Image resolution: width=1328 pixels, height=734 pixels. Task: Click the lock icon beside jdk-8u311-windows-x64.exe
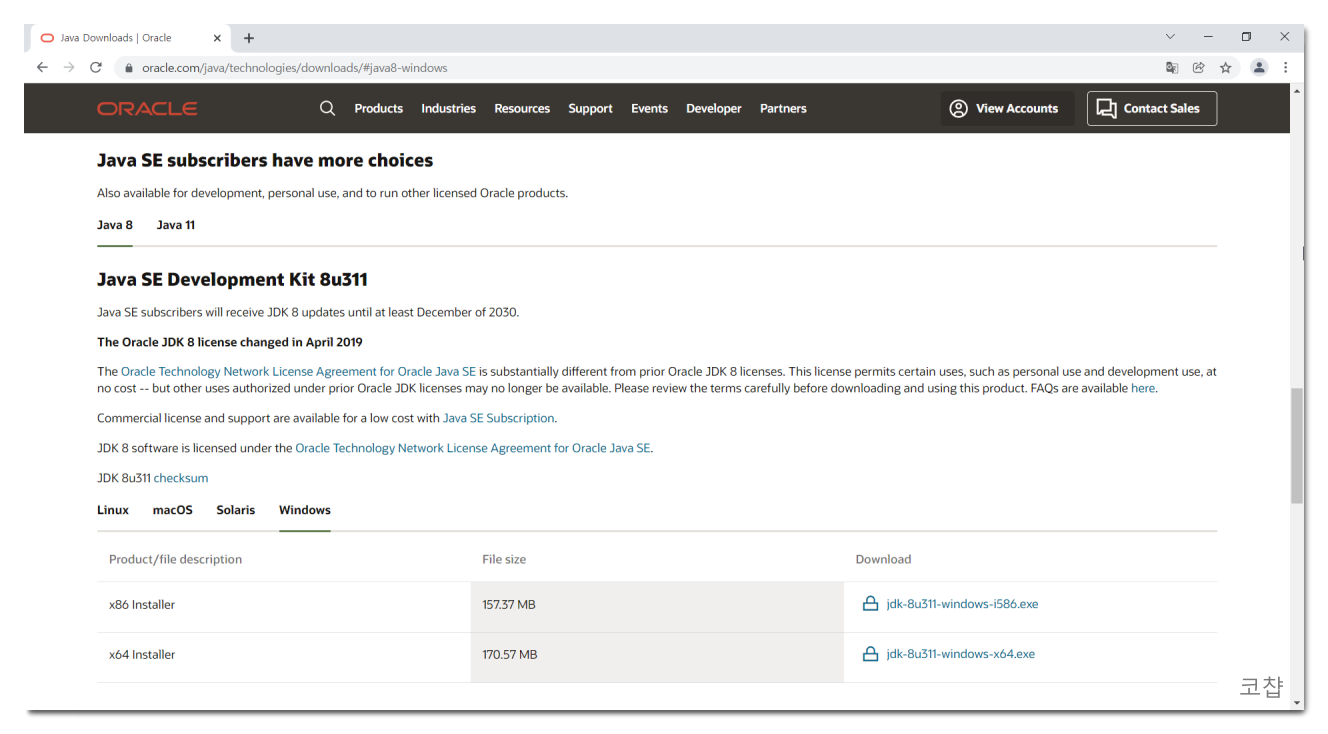pos(870,654)
